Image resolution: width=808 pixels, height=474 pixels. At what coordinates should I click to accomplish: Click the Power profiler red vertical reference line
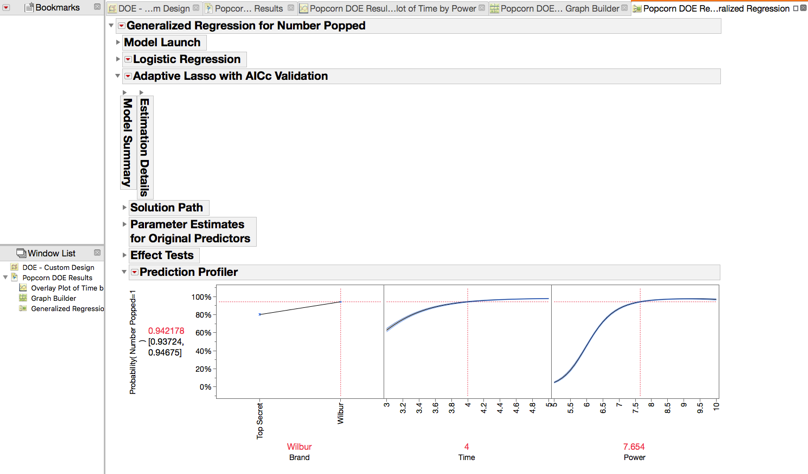641,342
